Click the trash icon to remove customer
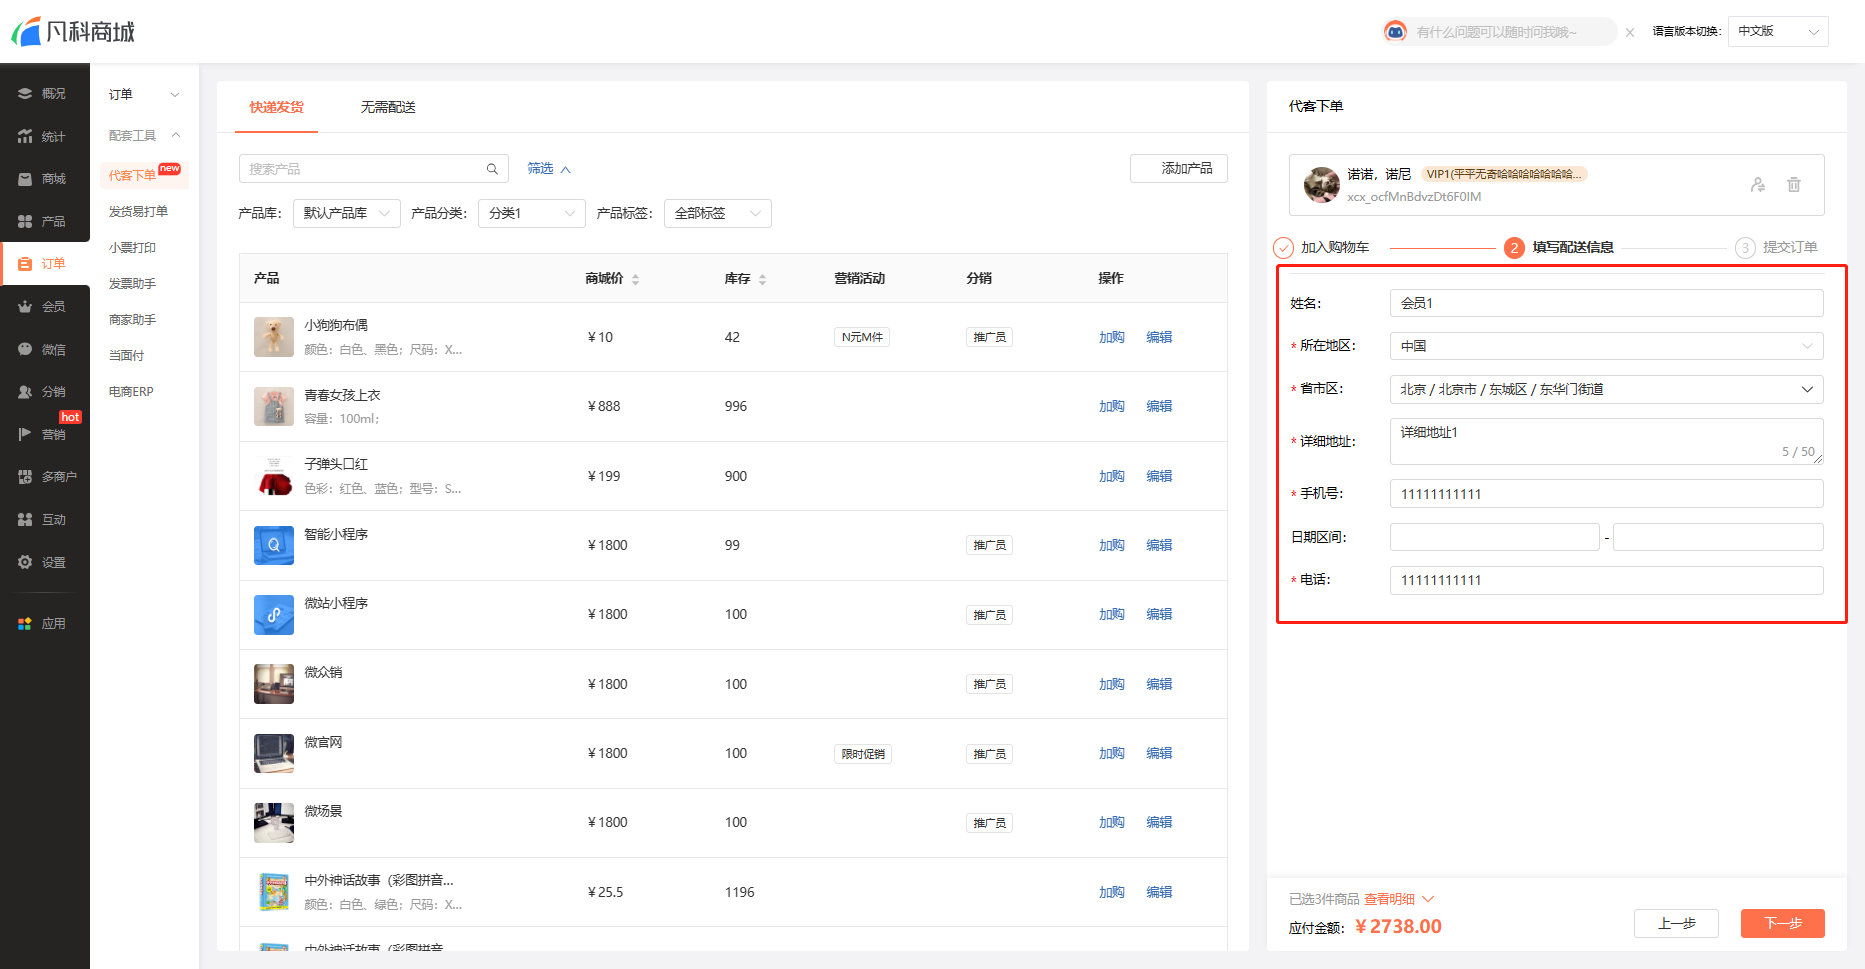This screenshot has width=1865, height=969. [1794, 185]
